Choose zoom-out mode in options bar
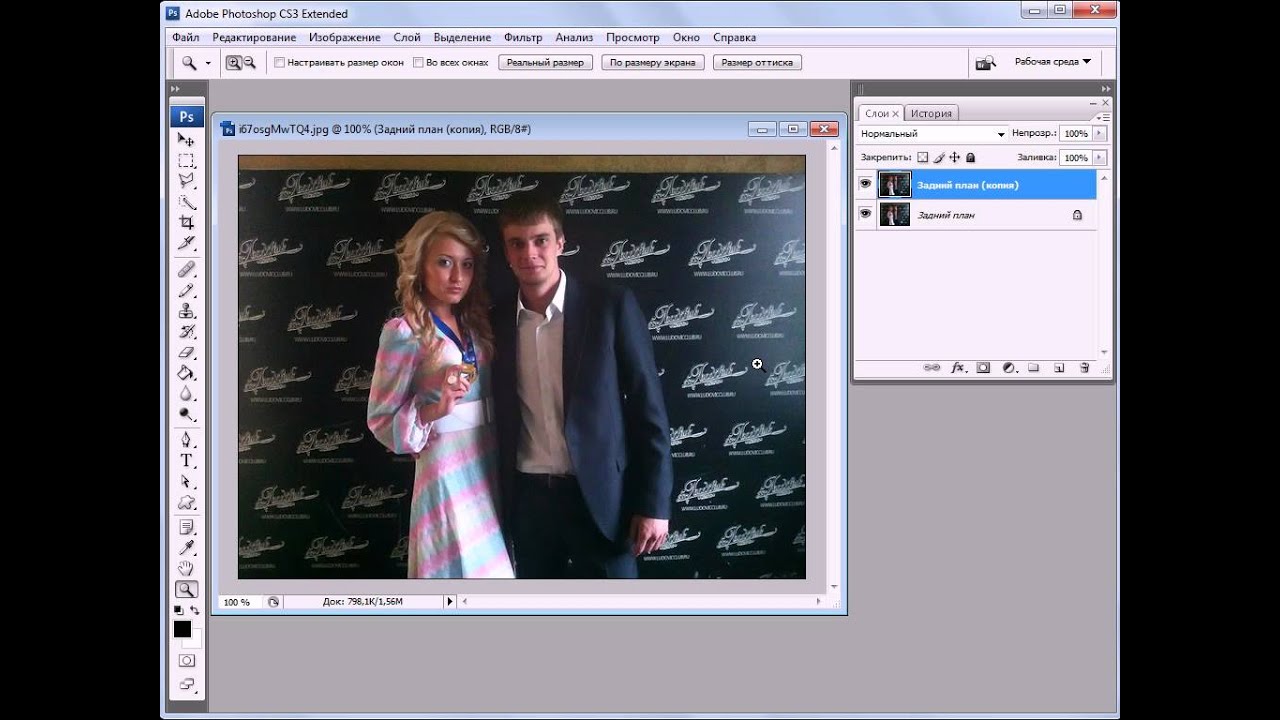 [249, 62]
